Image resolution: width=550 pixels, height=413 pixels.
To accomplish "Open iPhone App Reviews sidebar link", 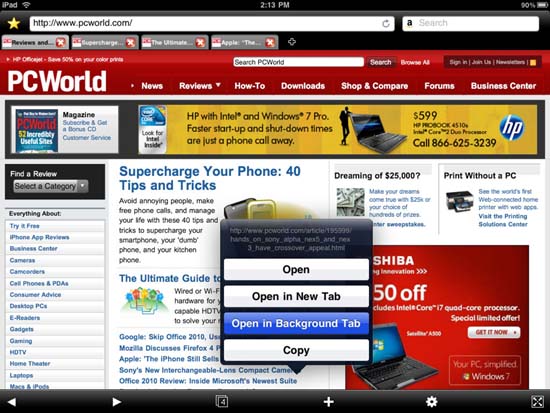I will tap(39, 238).
